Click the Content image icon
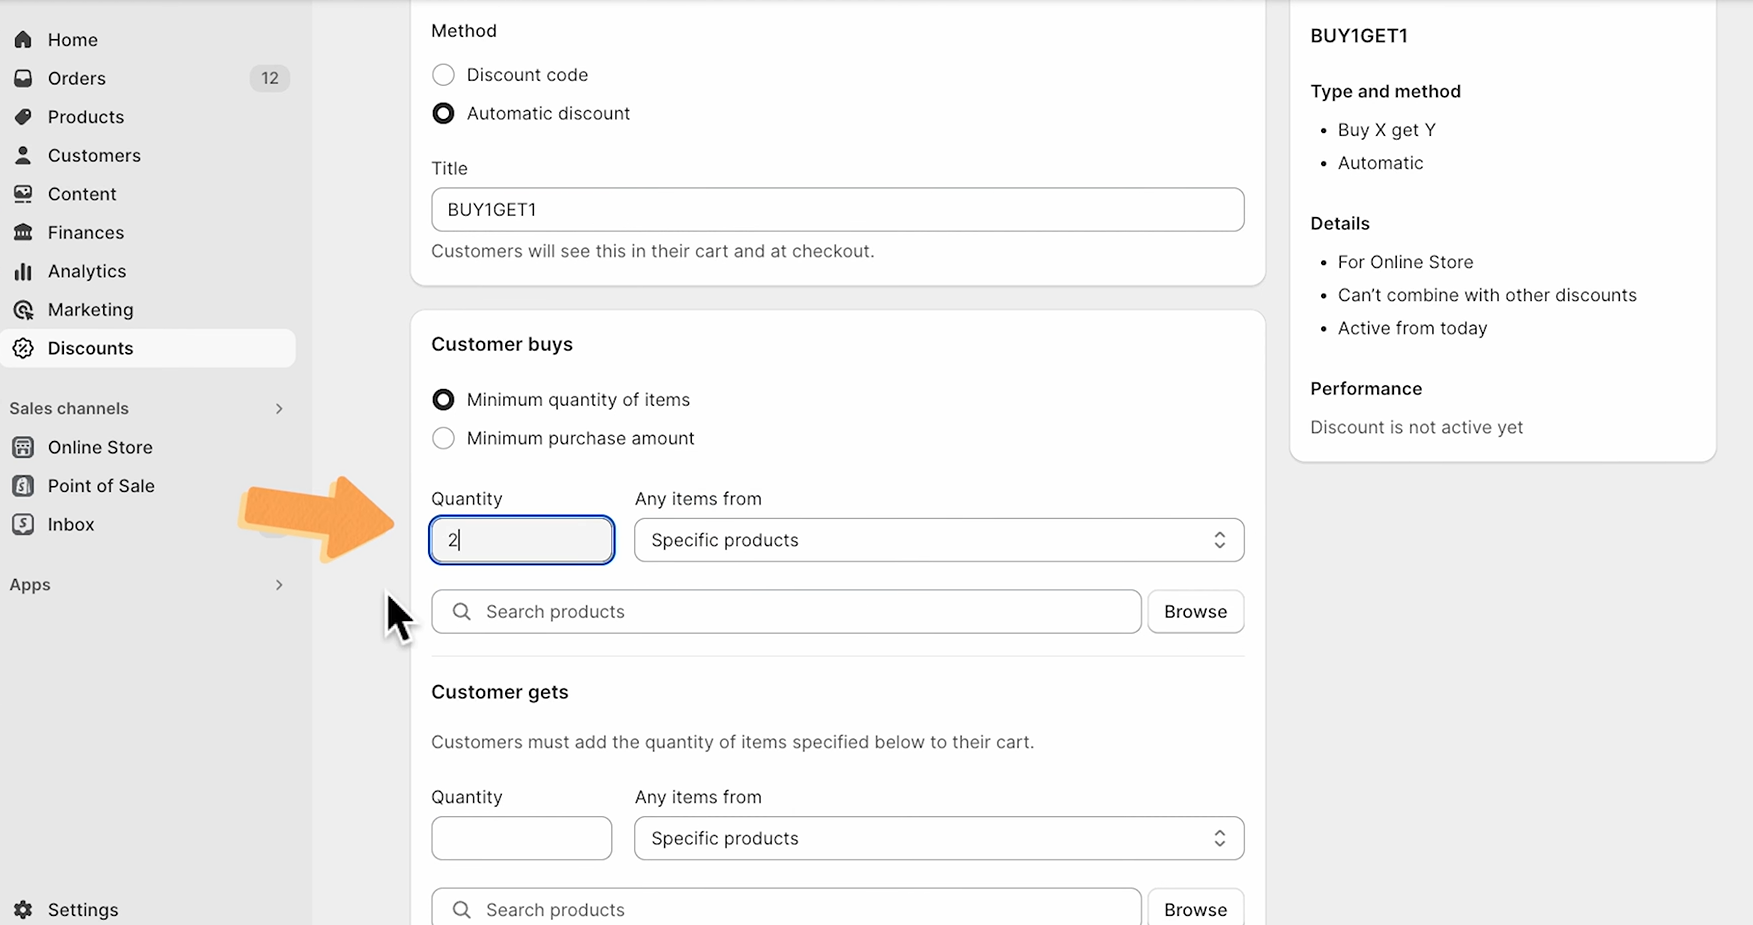 (23, 194)
